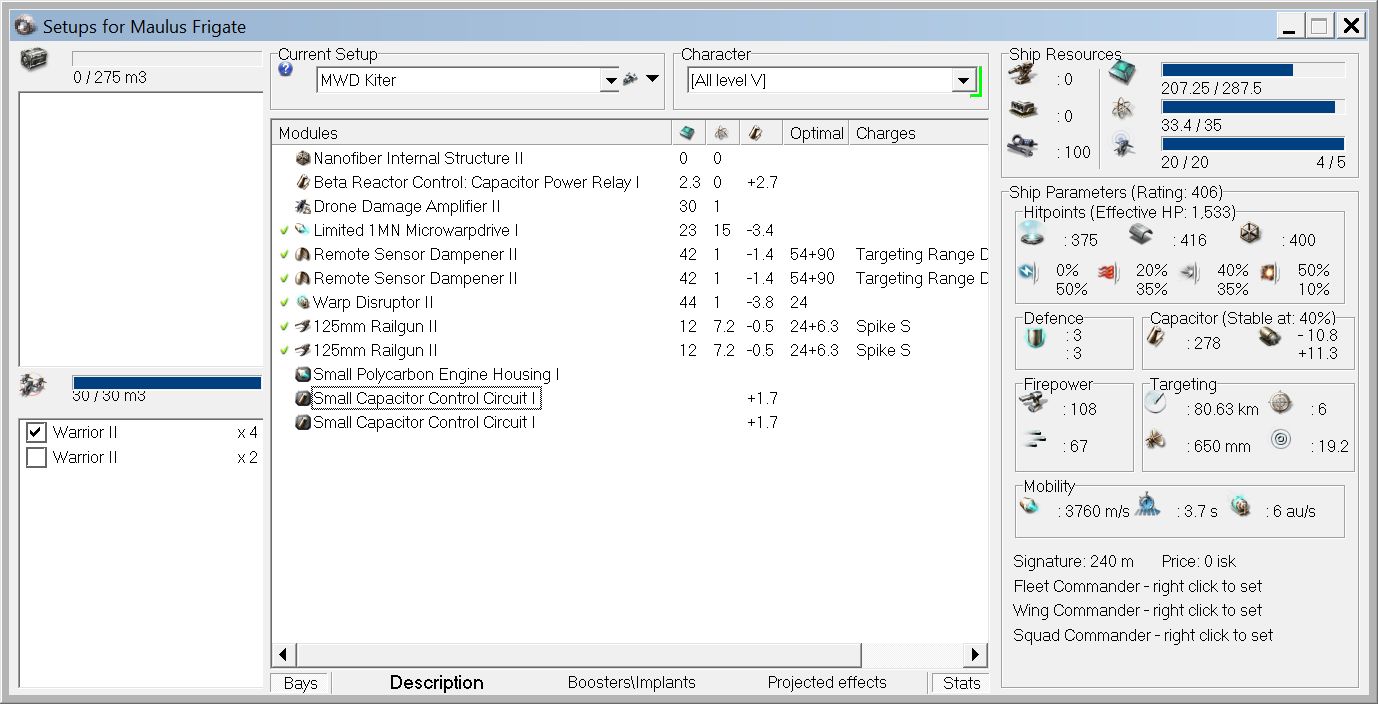
Task: Click the module list scrollbar left arrow
Action: point(283,655)
